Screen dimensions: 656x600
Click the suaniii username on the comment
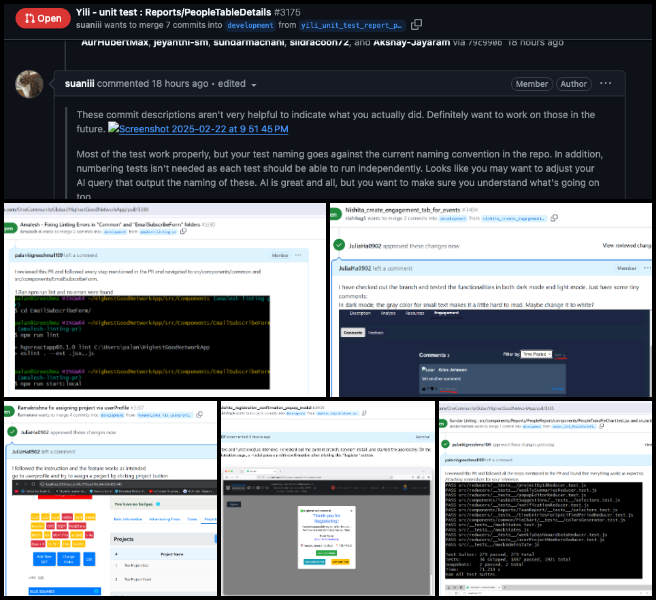click(x=79, y=84)
